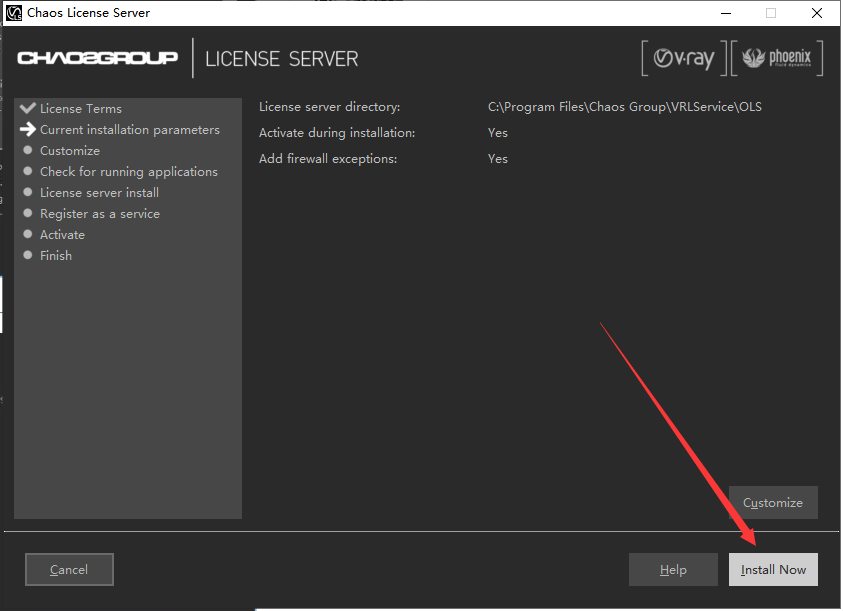Click the Chaos Group logo in header
Screen dimensions: 843x611
[x=97, y=58]
